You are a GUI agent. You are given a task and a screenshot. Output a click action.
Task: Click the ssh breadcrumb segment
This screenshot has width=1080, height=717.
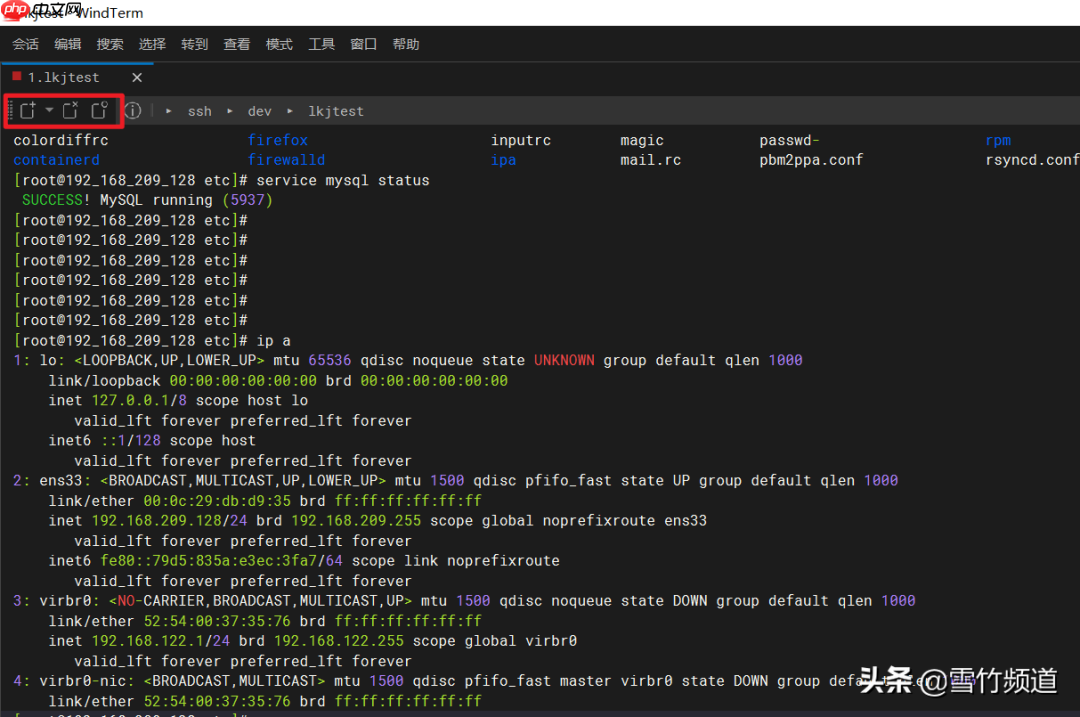200,111
